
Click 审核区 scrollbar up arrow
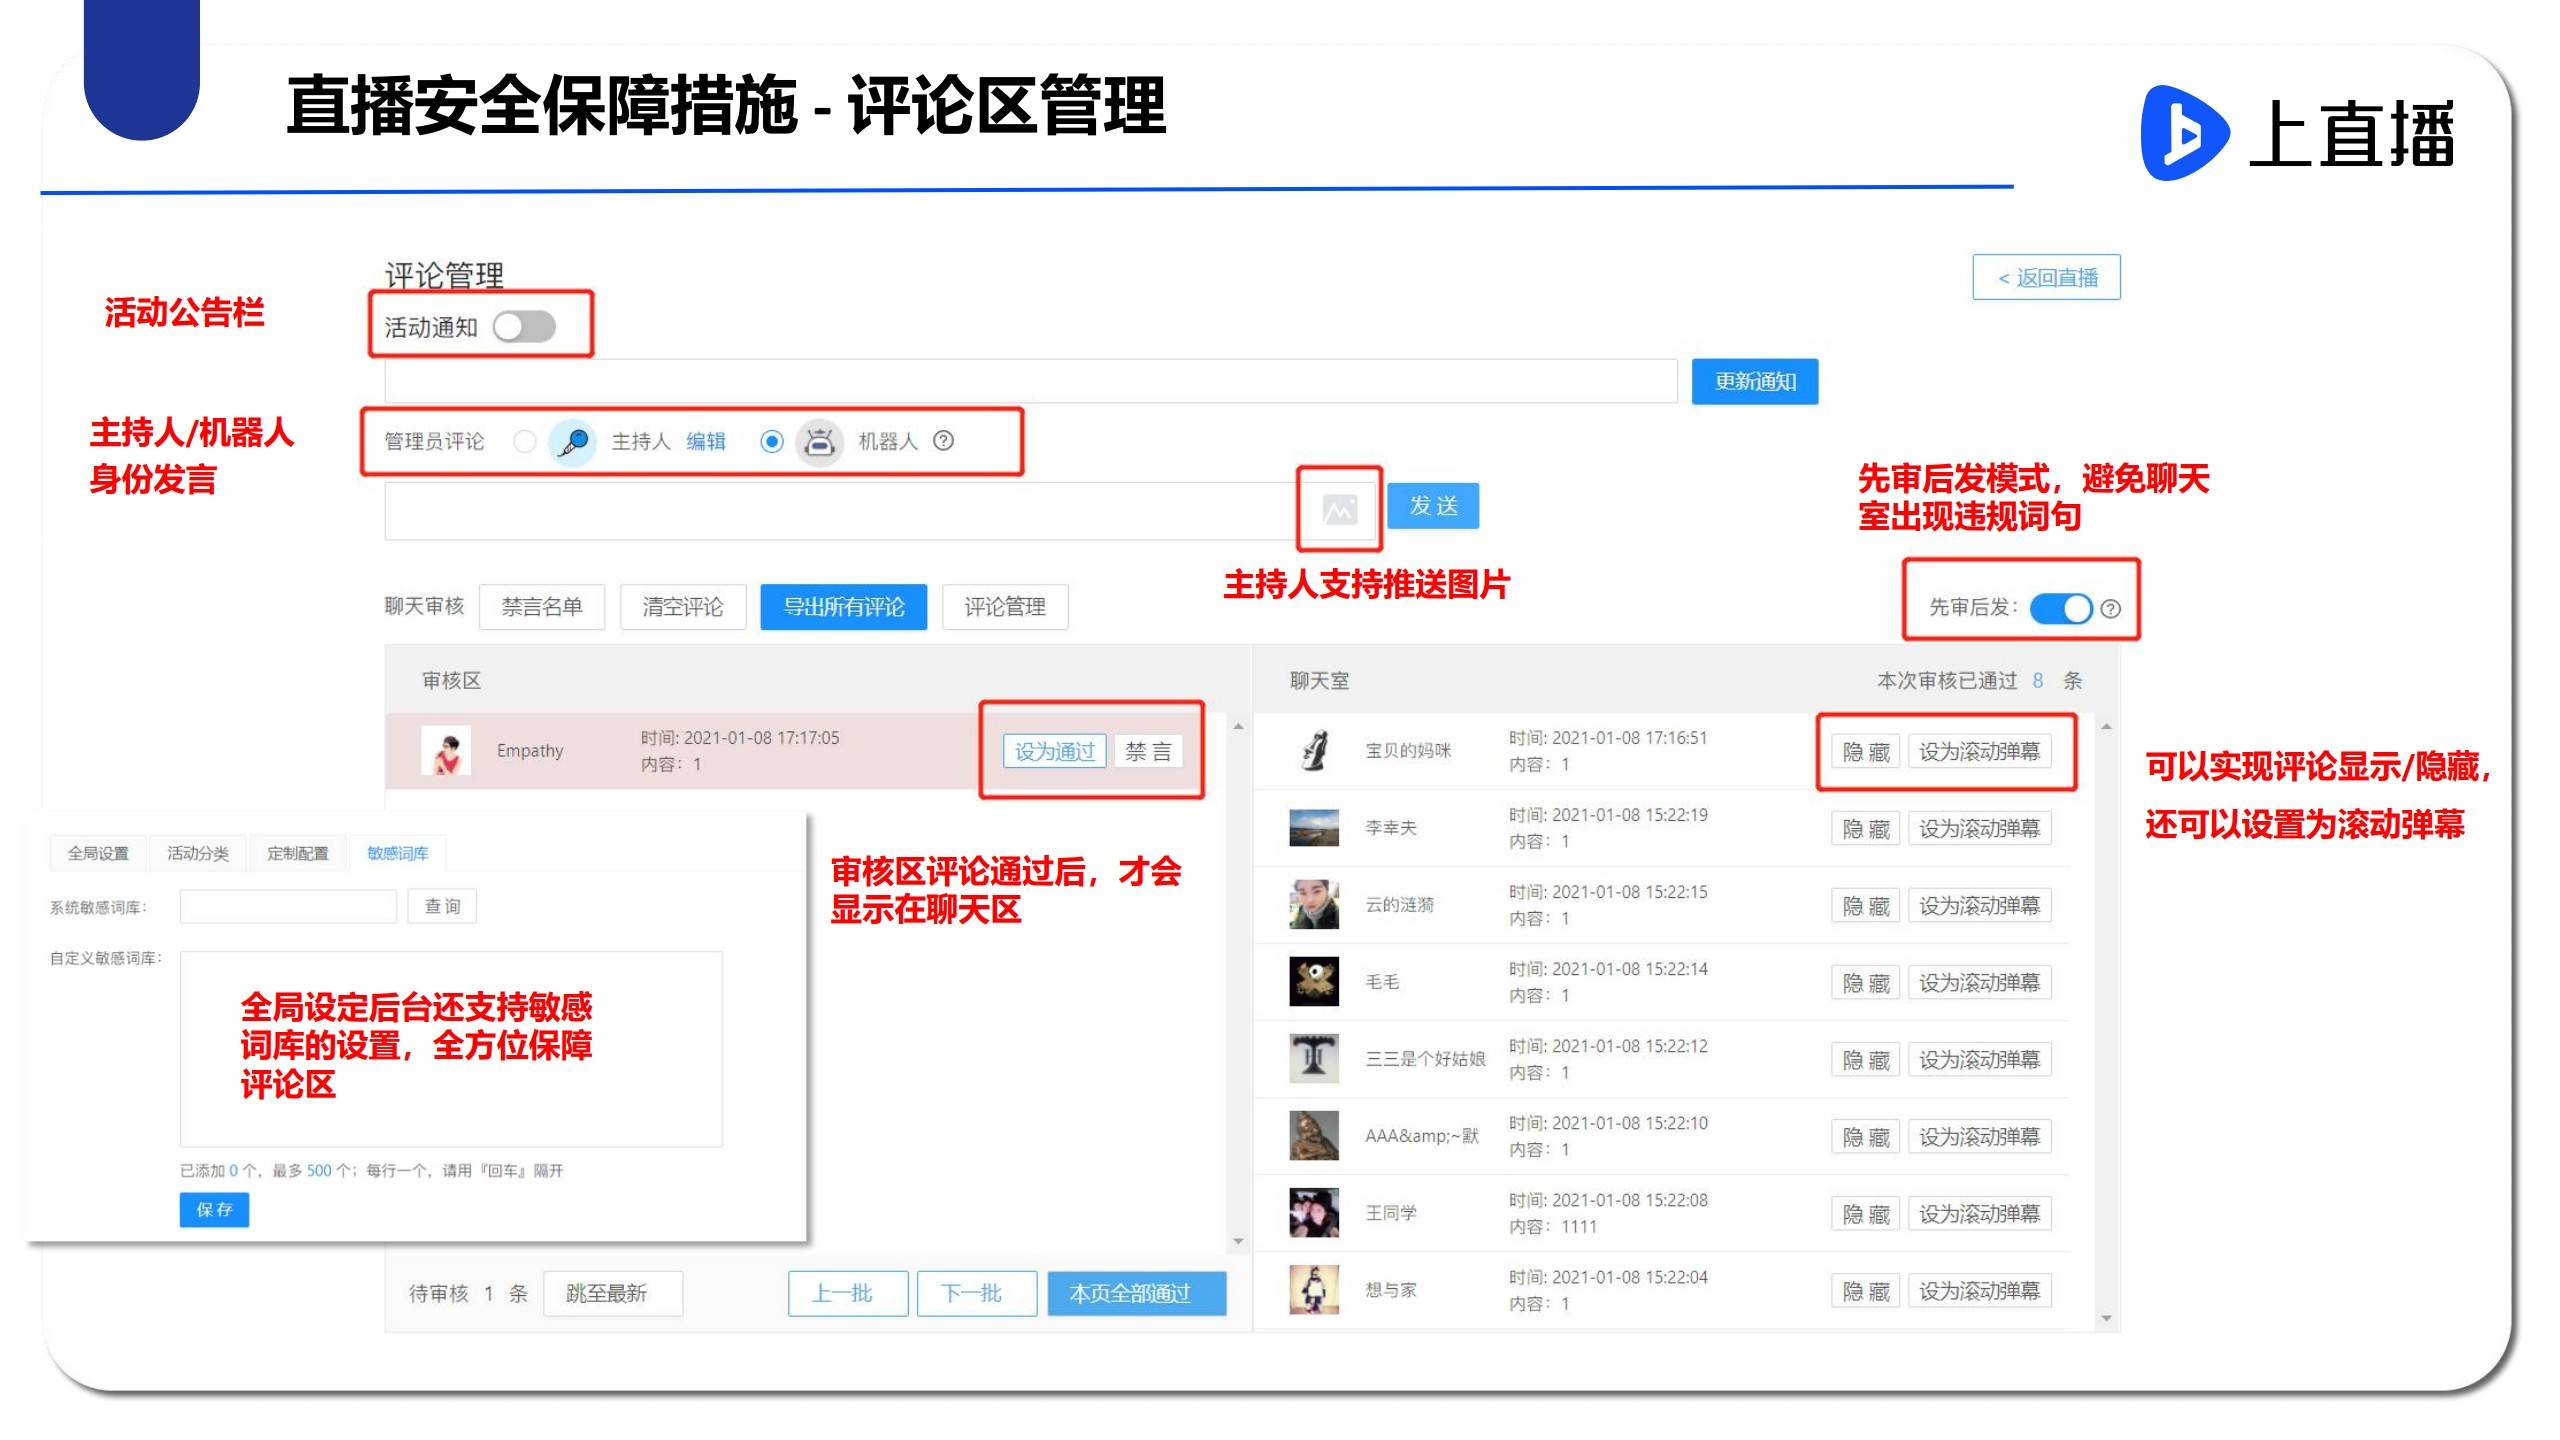tap(1238, 727)
